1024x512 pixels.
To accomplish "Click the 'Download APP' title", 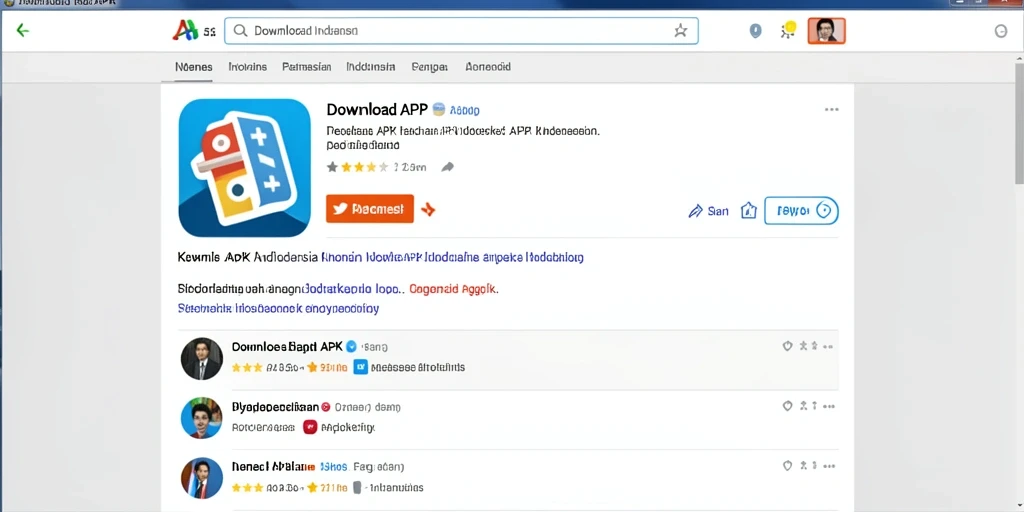I will (377, 109).
